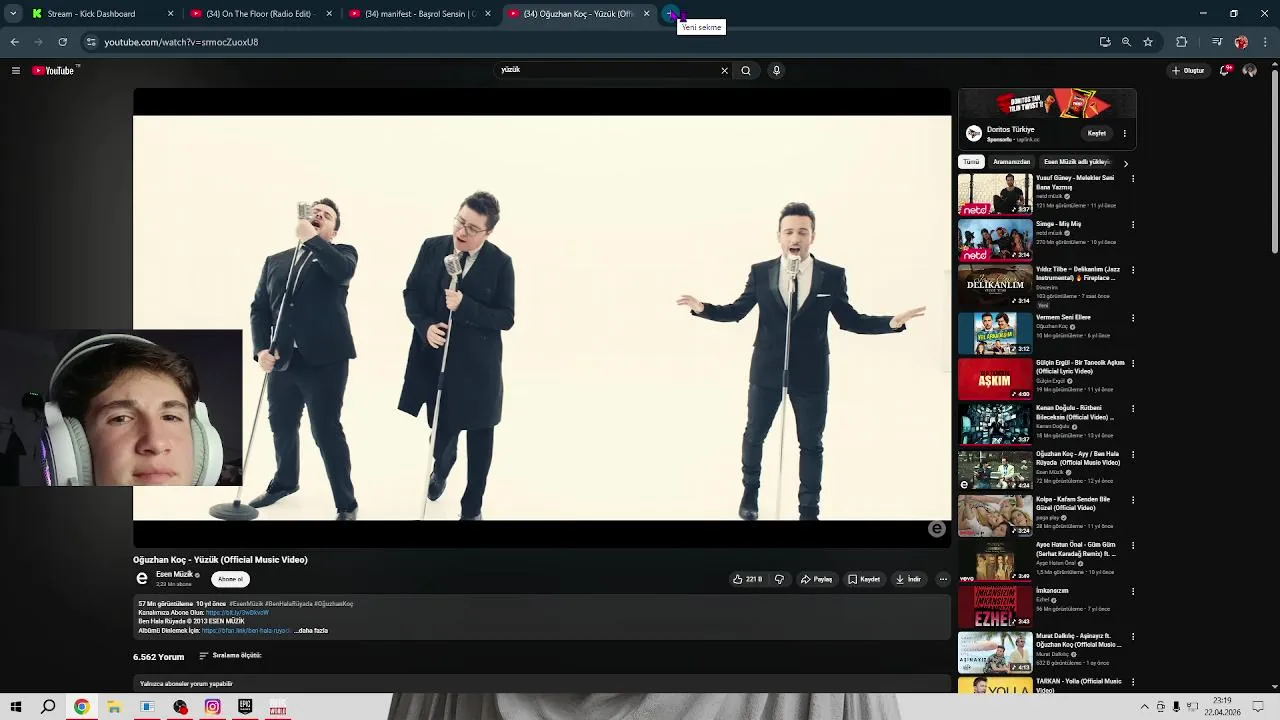Open more actions menu under the video
Viewport: 1280px width, 720px height.
[942, 579]
